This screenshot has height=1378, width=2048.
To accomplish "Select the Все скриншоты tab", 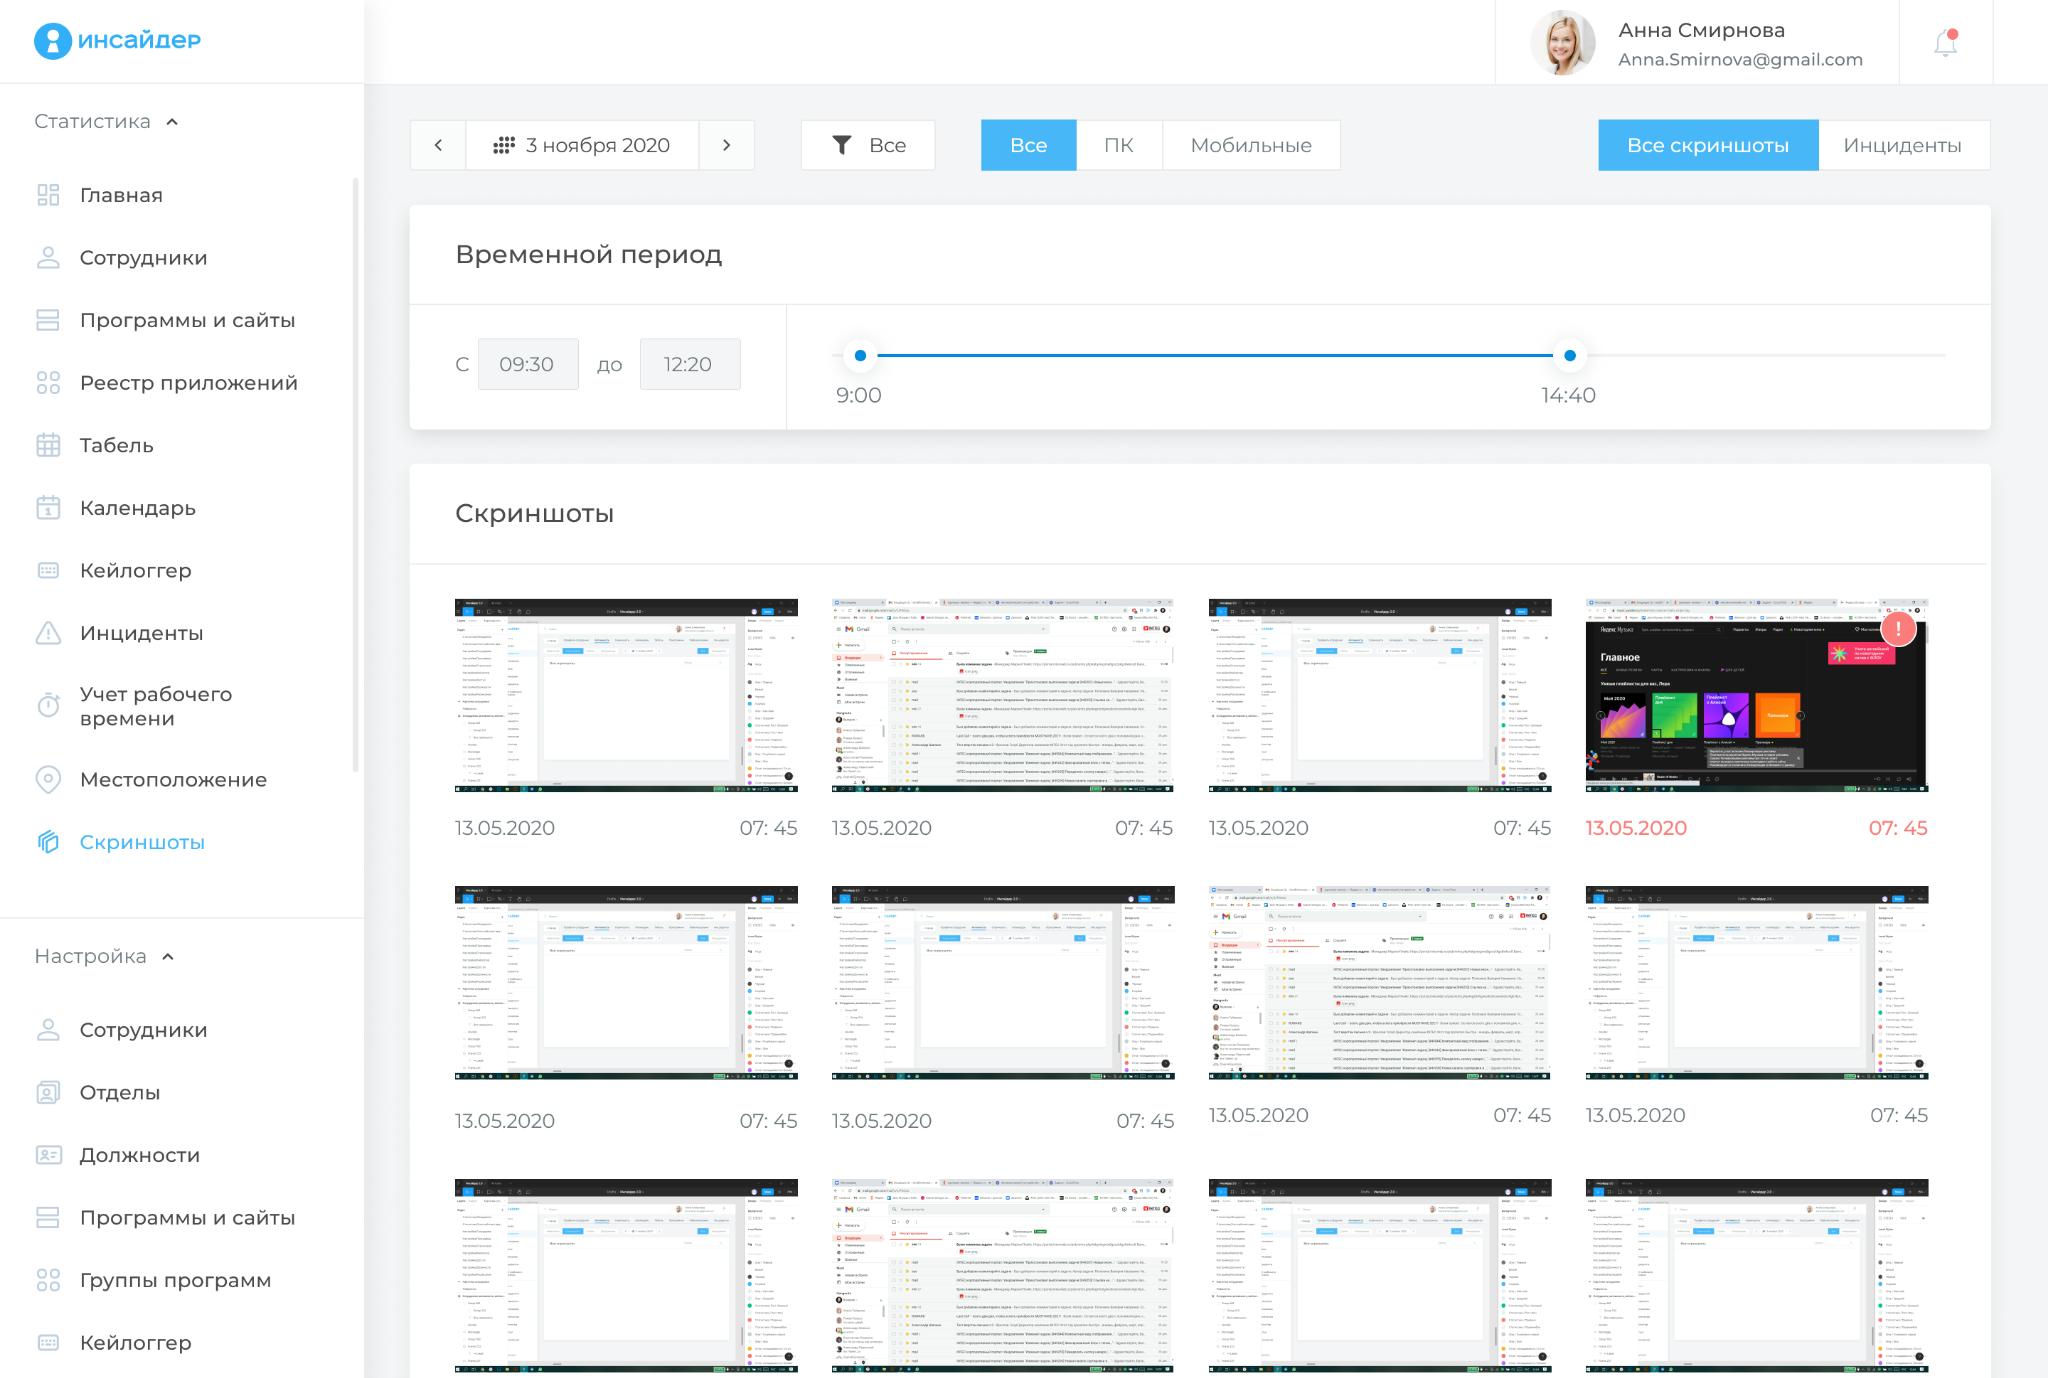I will click(1707, 145).
